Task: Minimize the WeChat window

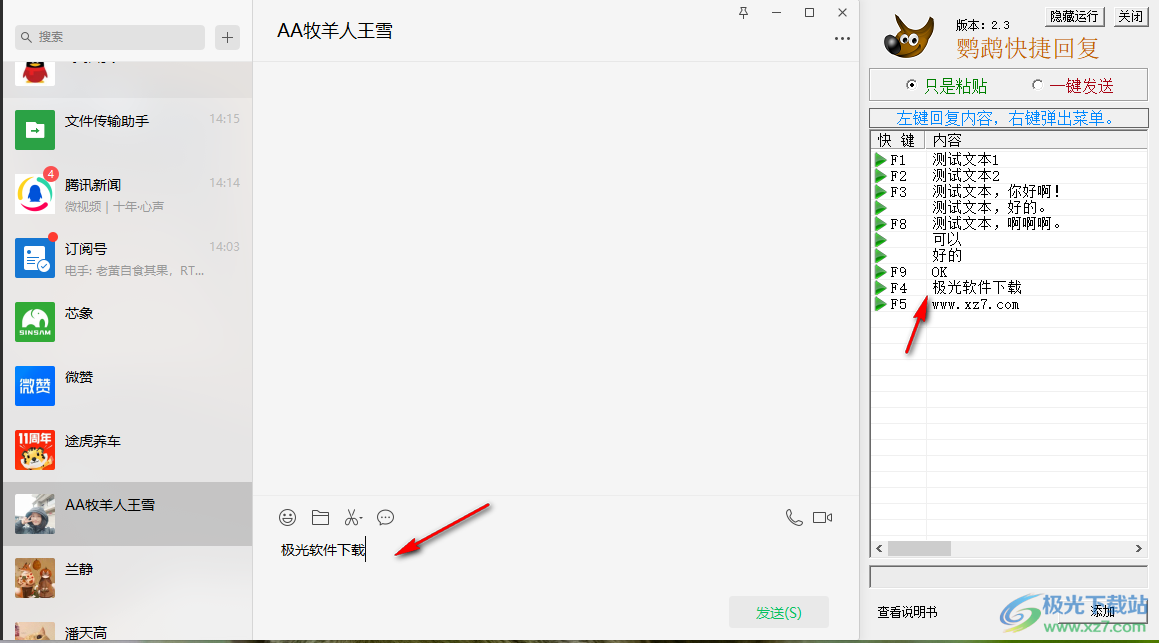Action: 776,13
